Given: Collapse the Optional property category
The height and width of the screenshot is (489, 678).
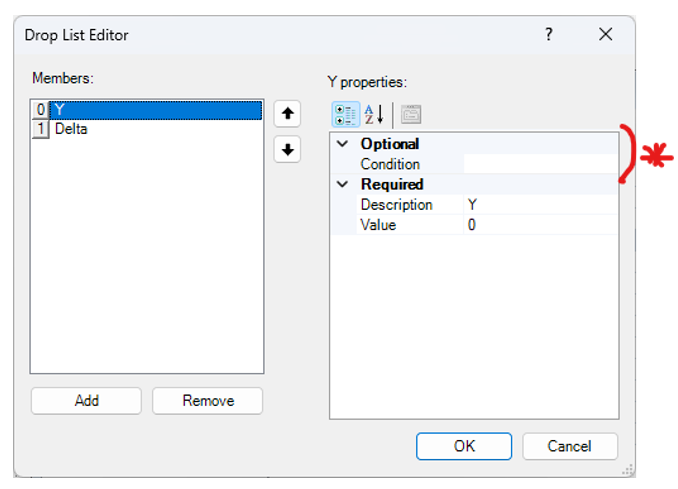Looking at the screenshot, I should point(343,144).
